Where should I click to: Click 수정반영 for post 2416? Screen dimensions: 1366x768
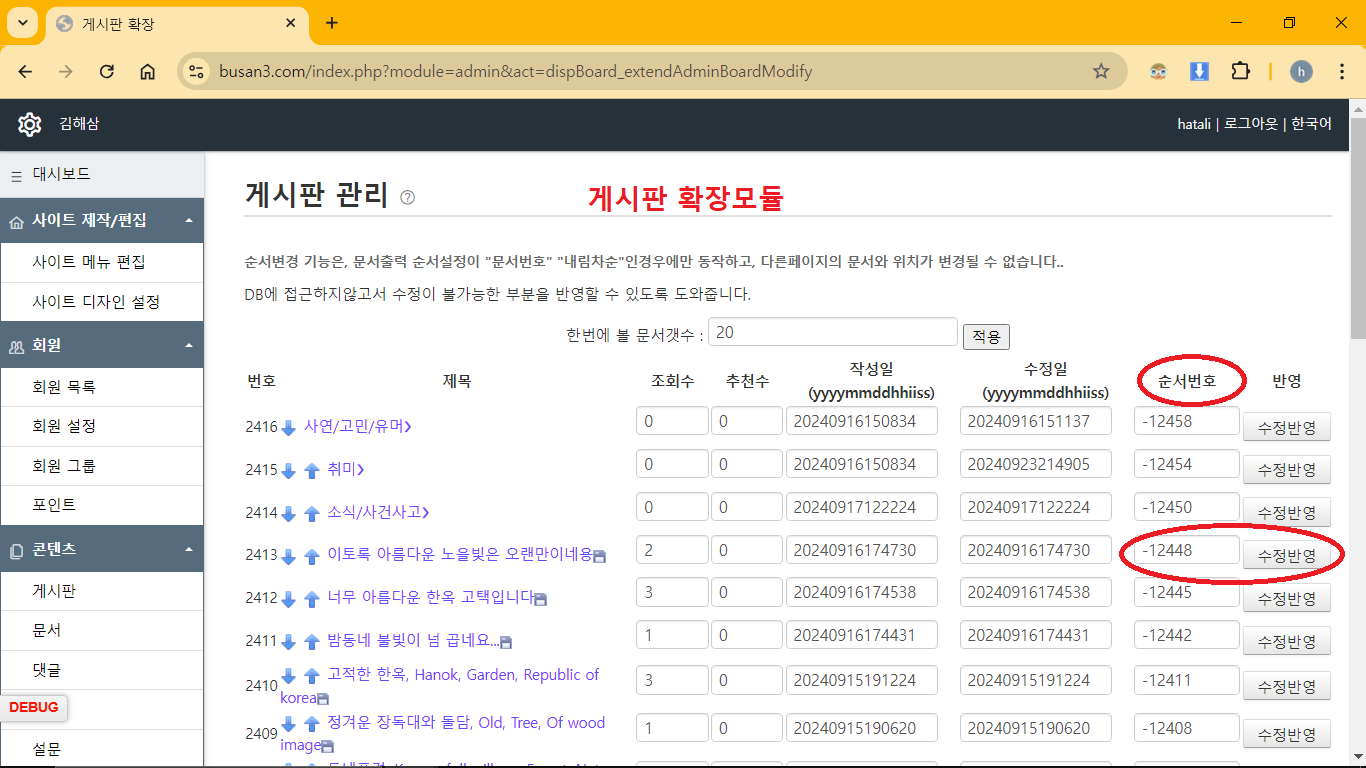coord(1287,428)
